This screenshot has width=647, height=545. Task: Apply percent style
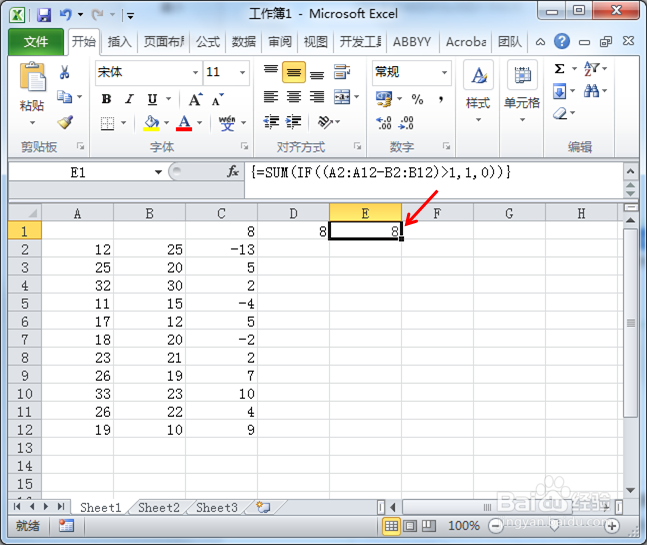click(x=417, y=99)
